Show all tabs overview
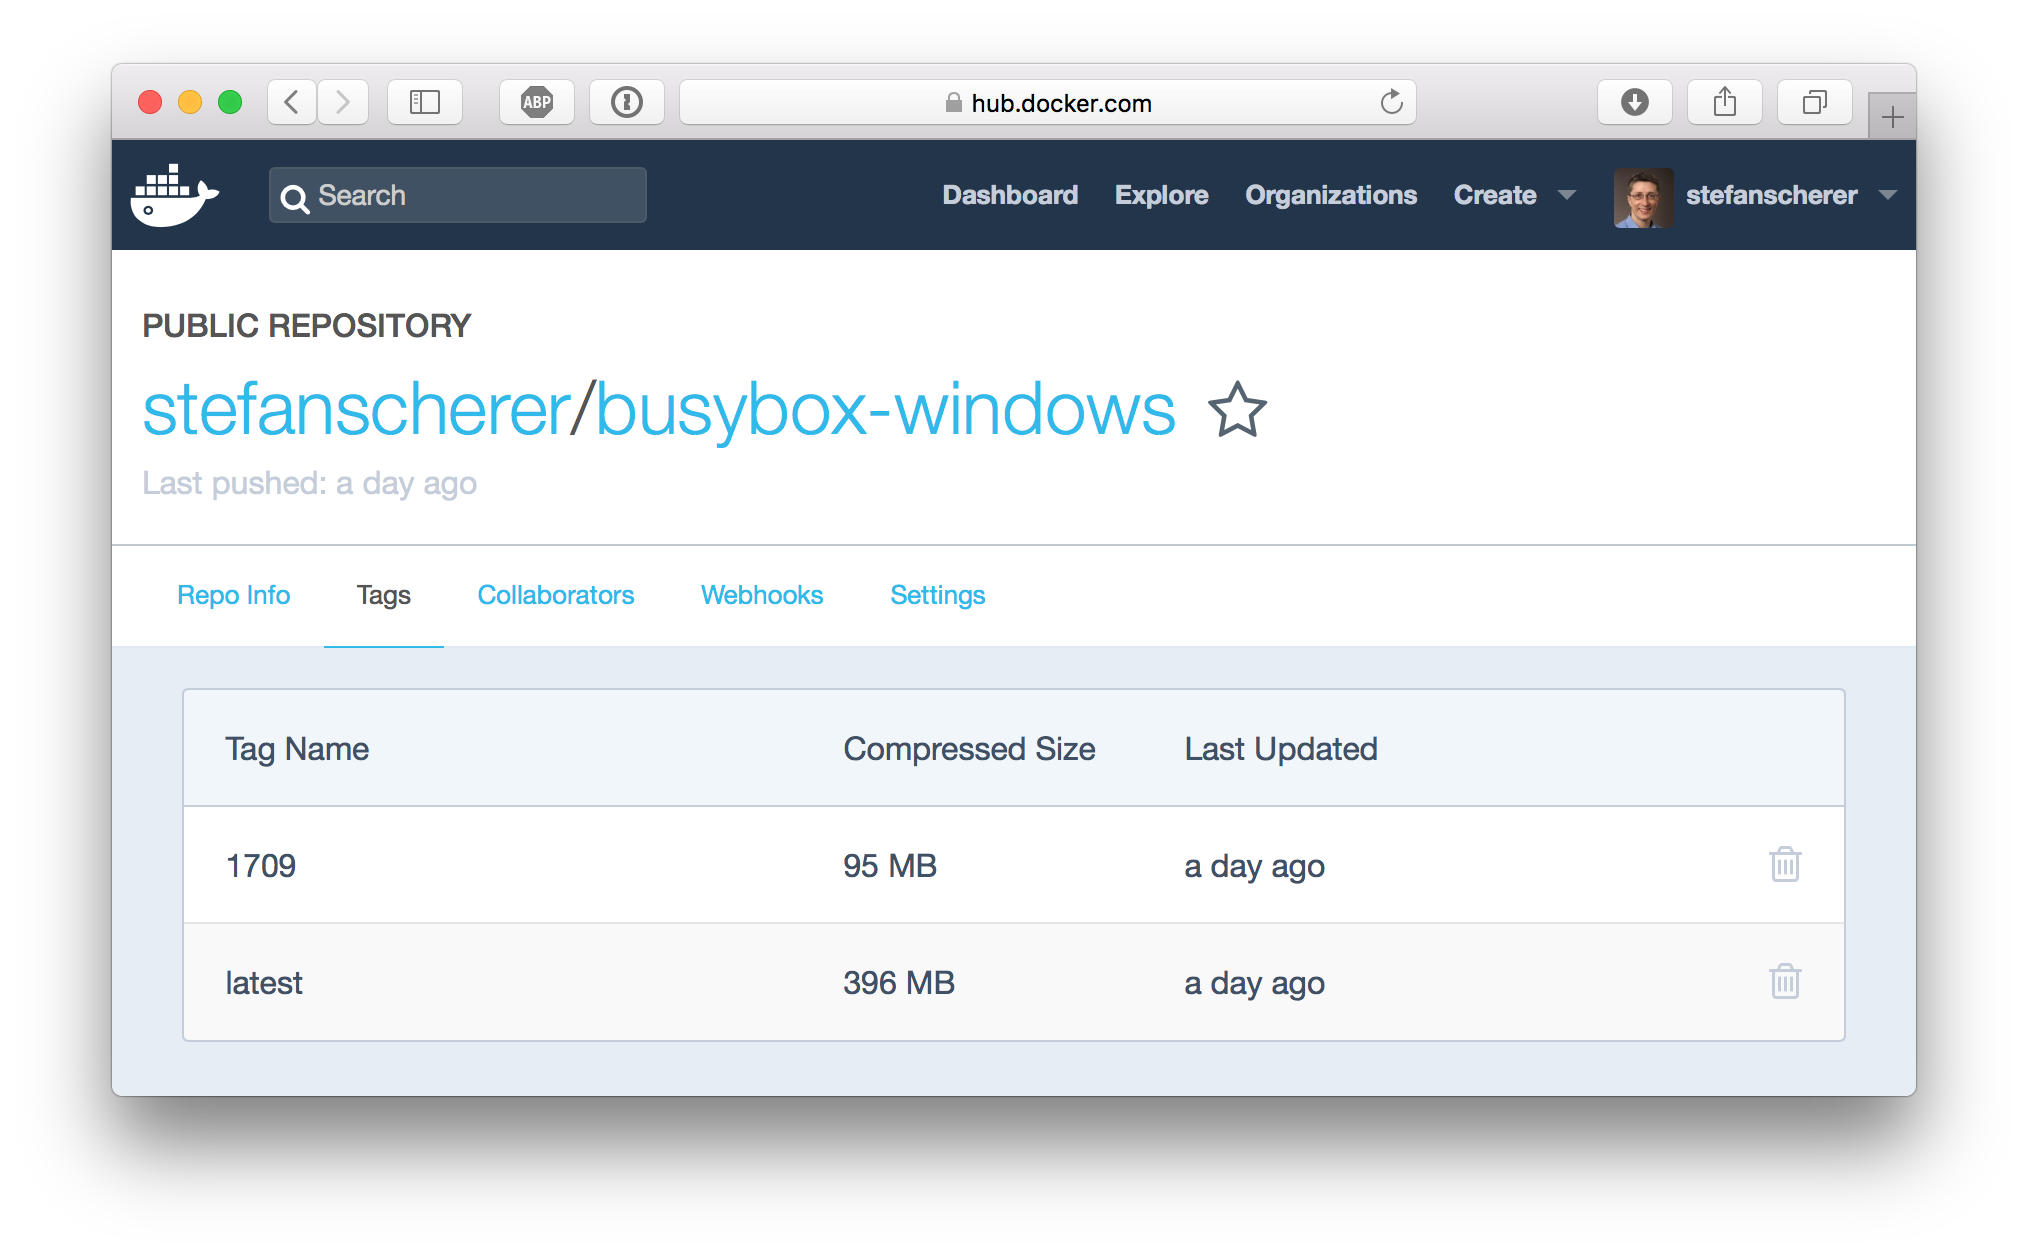2028x1256 pixels. pos(1815,102)
